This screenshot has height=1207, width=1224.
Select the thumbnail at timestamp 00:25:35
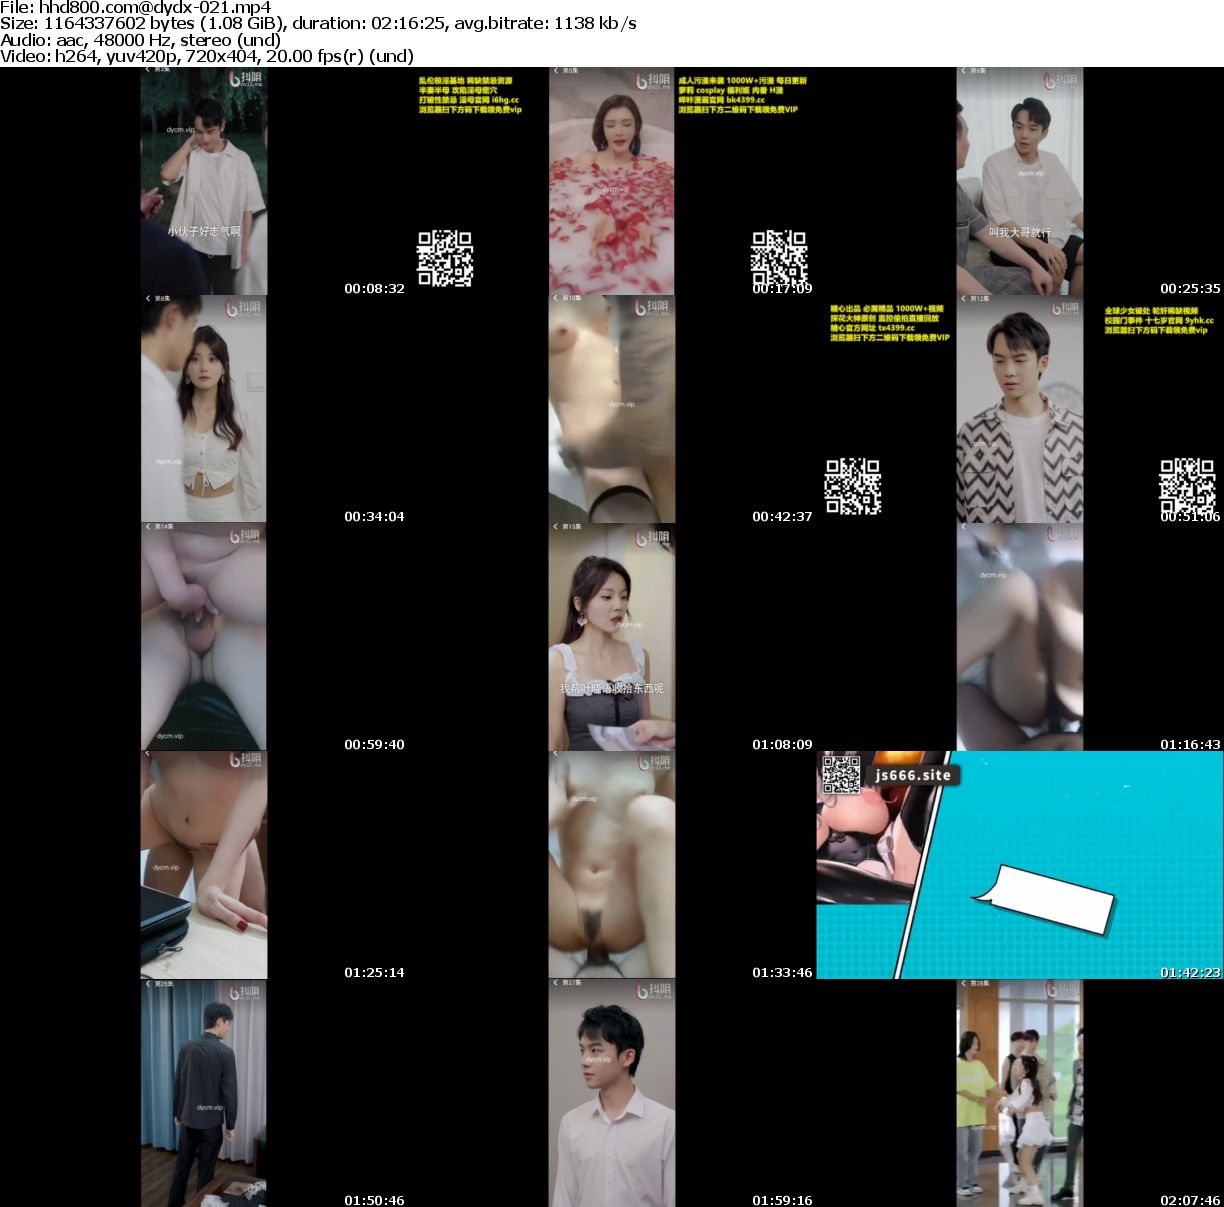coord(1019,181)
